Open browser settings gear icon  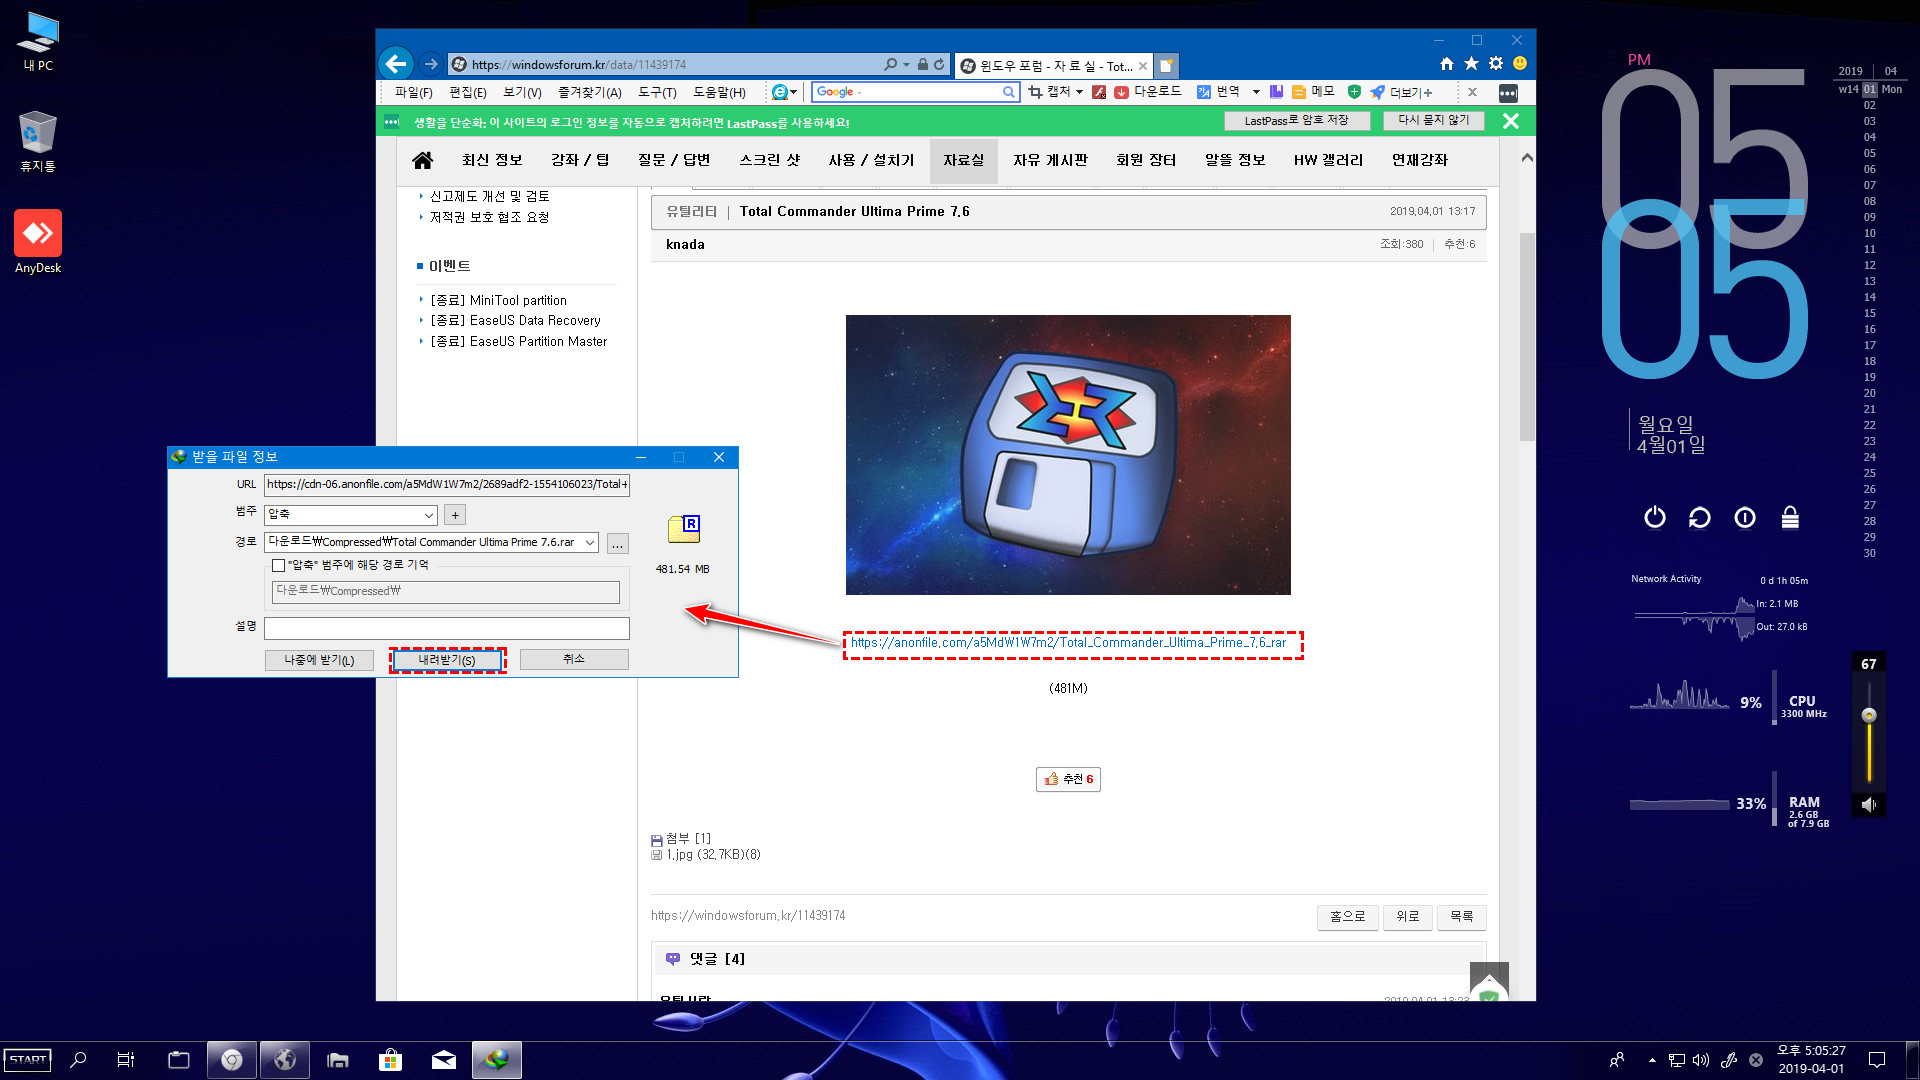1496,64
